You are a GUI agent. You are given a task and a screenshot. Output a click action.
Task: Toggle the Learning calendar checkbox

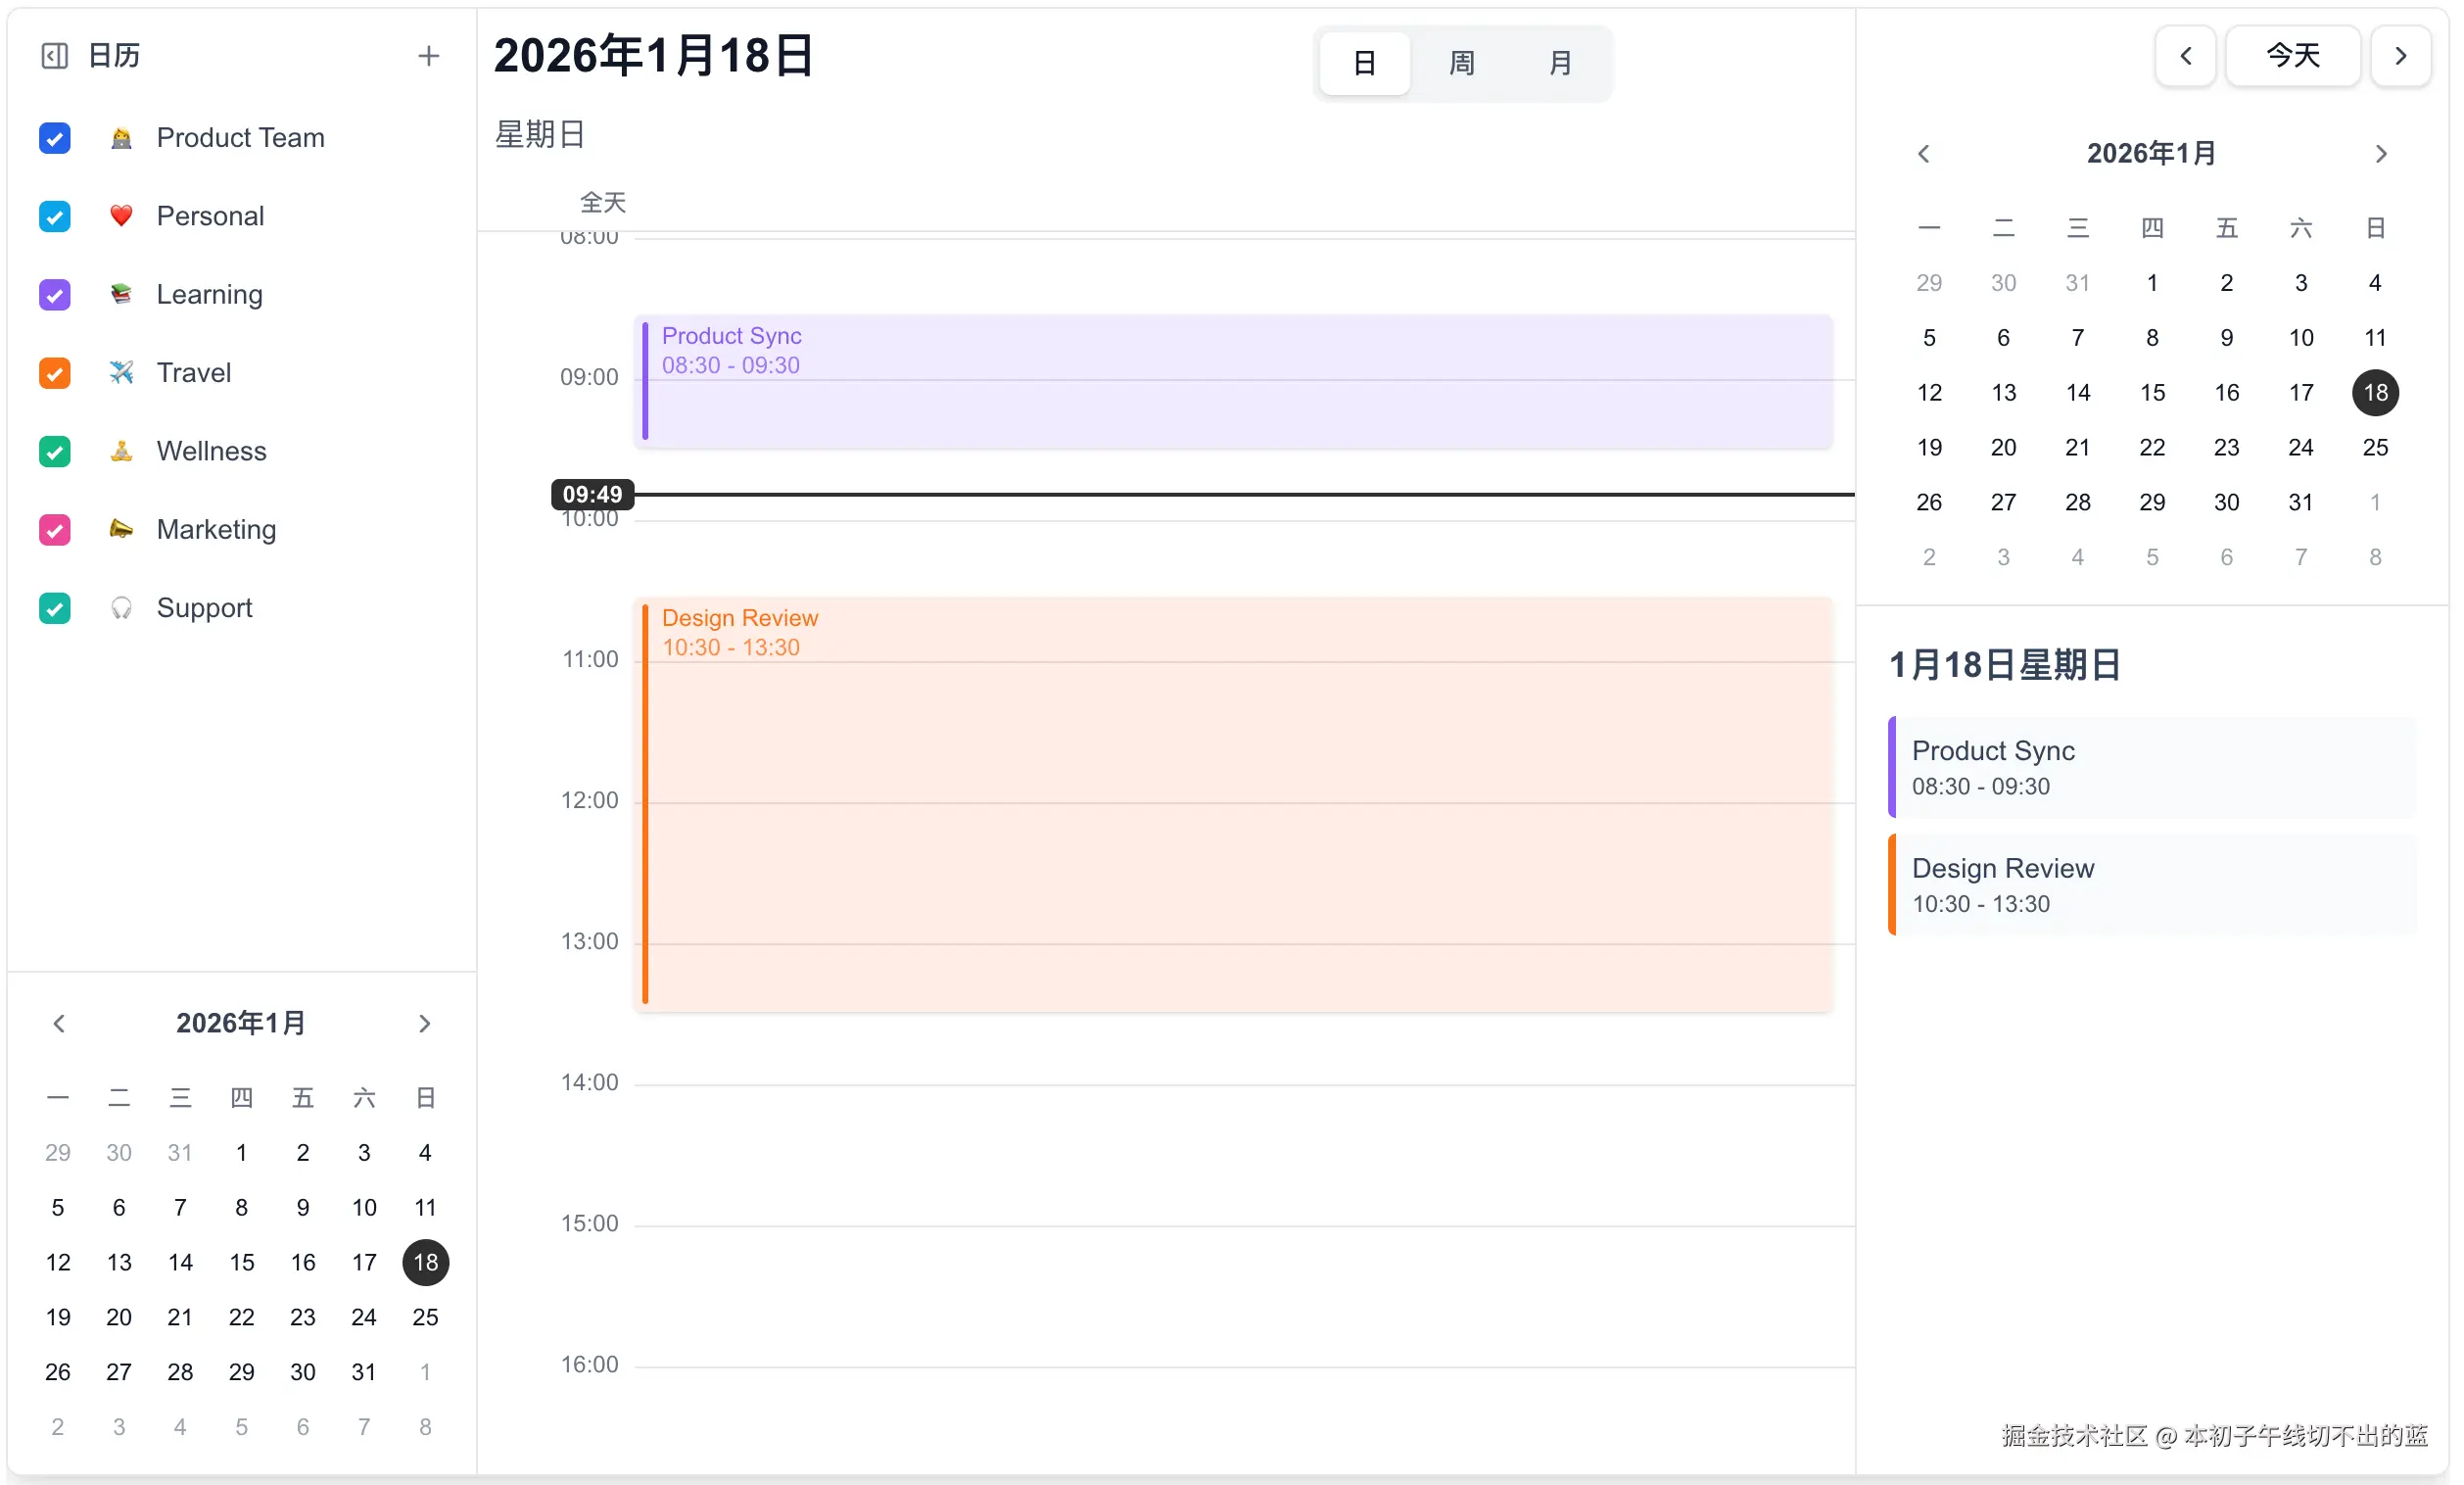55,295
